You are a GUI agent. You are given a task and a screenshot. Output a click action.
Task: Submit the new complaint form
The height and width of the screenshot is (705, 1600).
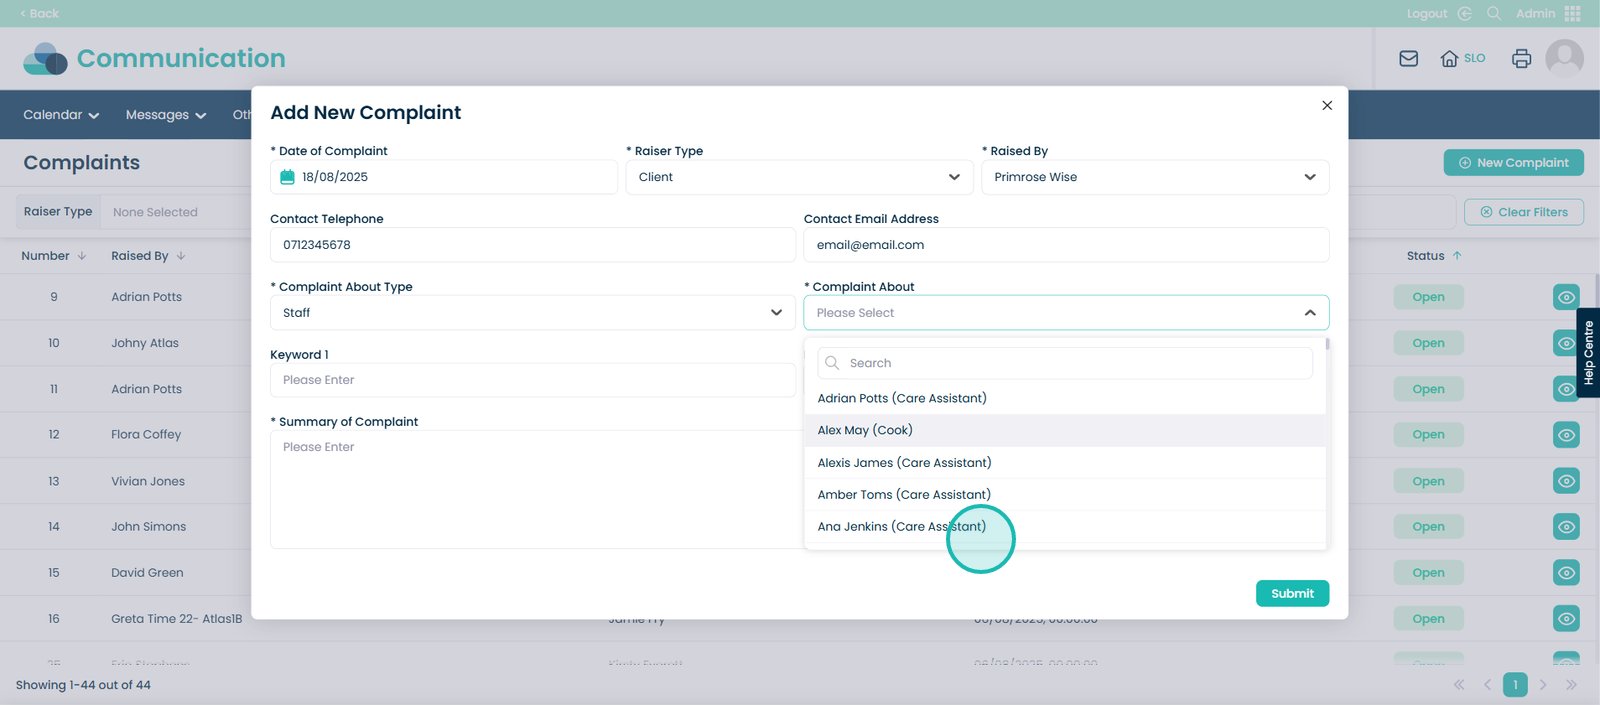point(1292,593)
